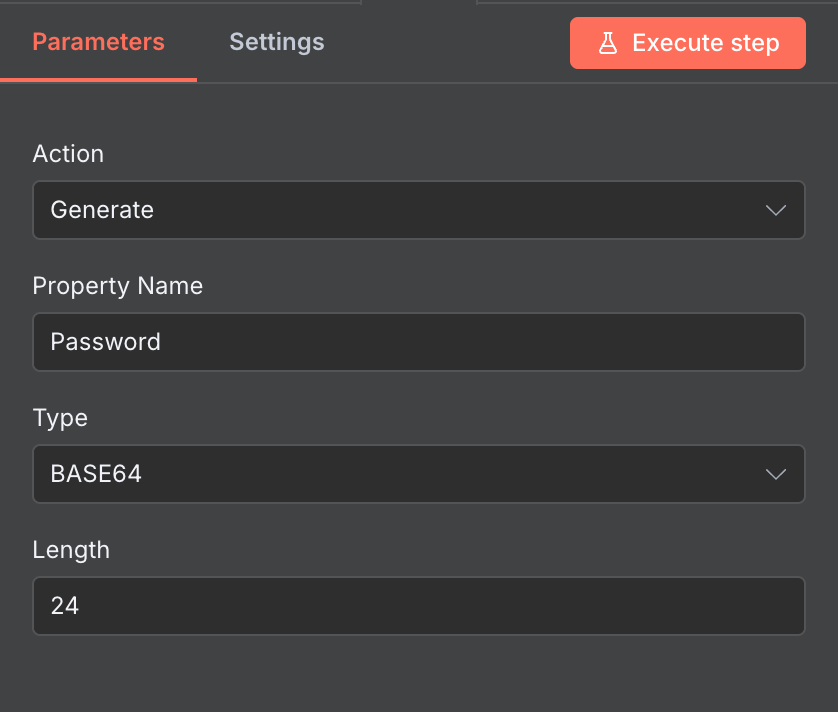Click inside the Length field

pos(419,604)
